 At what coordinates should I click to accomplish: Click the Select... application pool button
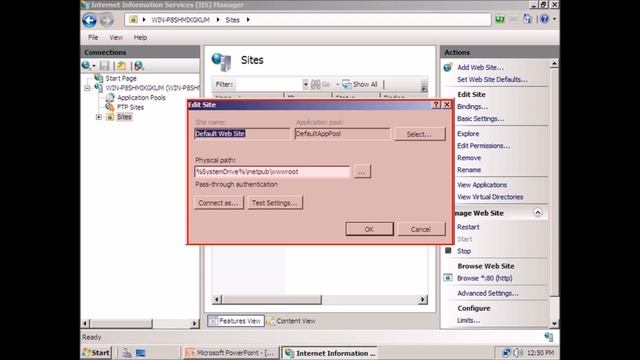coord(419,134)
